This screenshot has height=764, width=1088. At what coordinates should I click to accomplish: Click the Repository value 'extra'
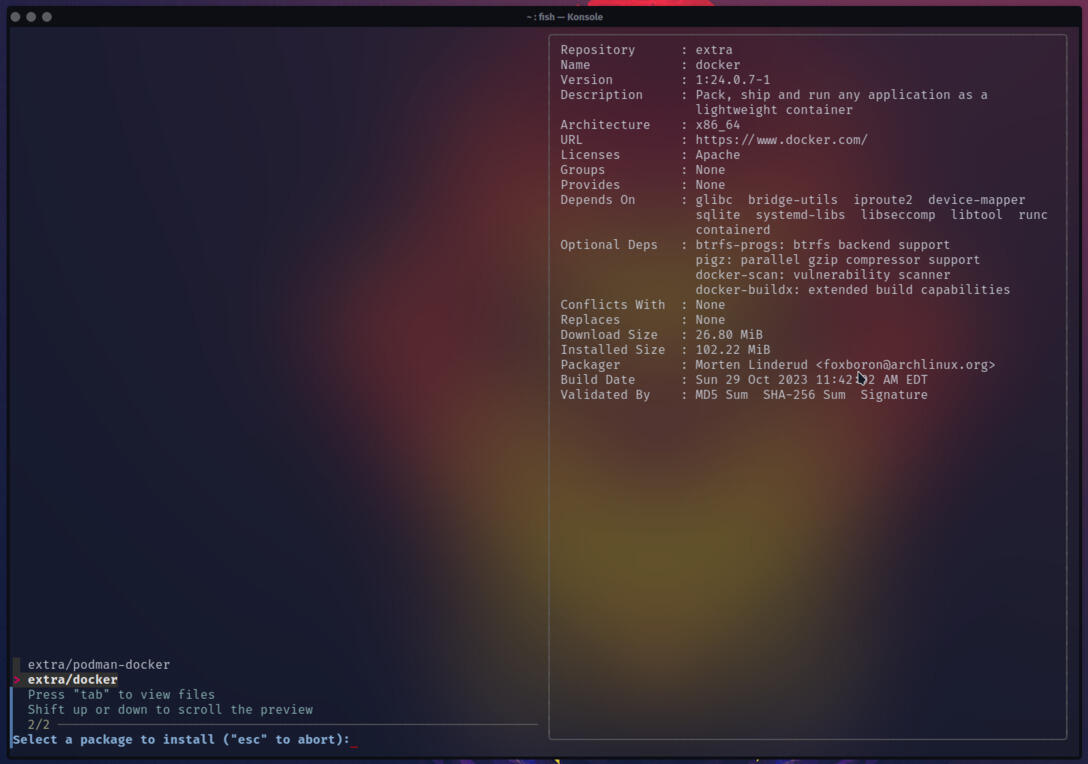pyautogui.click(x=714, y=50)
